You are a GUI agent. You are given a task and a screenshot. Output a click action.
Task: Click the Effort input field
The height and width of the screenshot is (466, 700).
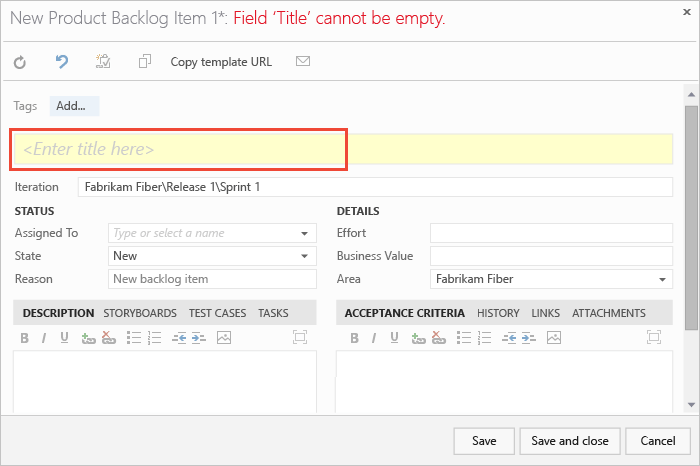point(551,233)
